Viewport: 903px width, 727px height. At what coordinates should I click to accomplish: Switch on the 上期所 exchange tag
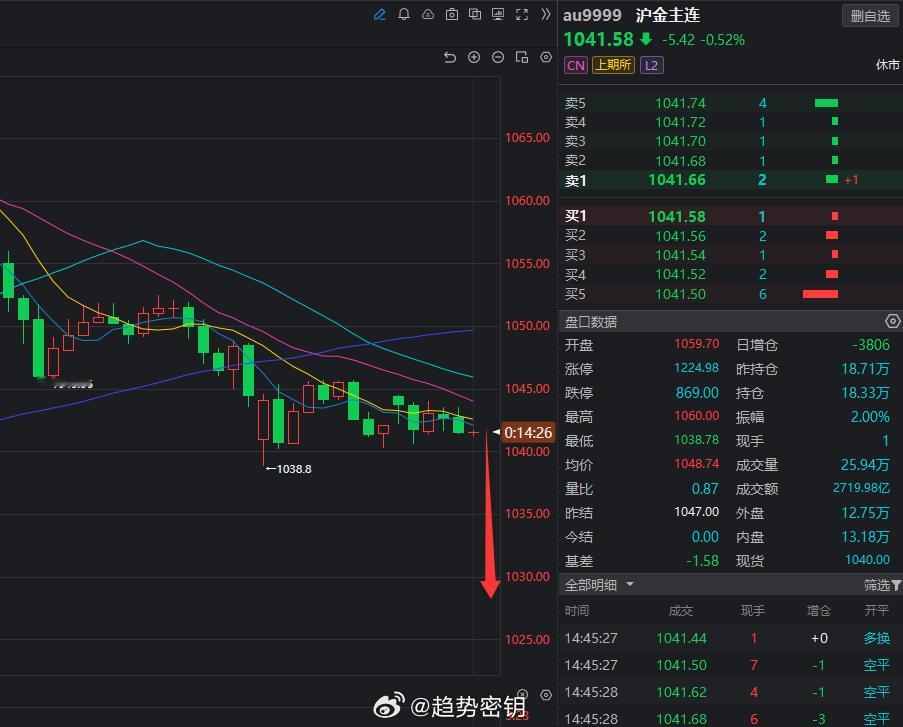613,64
